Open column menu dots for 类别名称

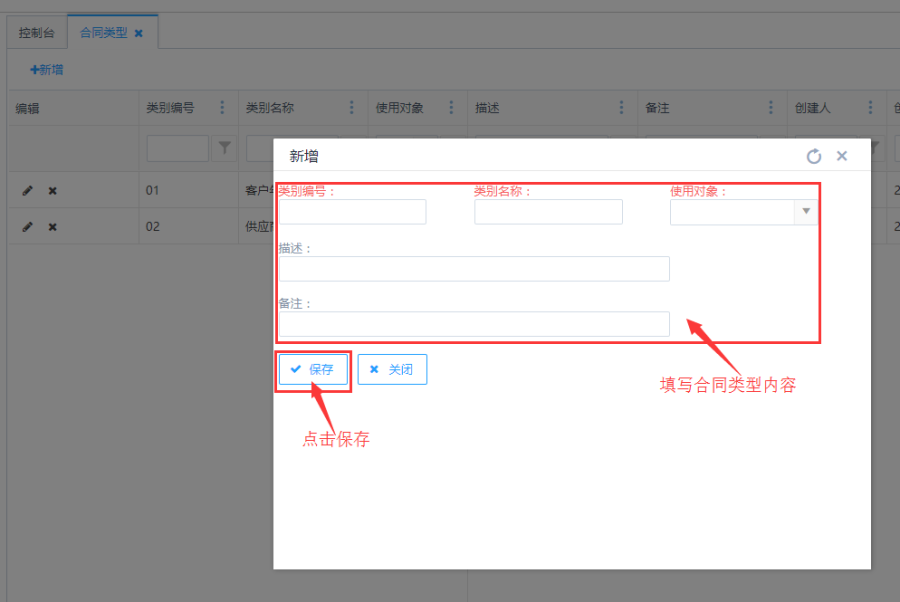point(351,108)
